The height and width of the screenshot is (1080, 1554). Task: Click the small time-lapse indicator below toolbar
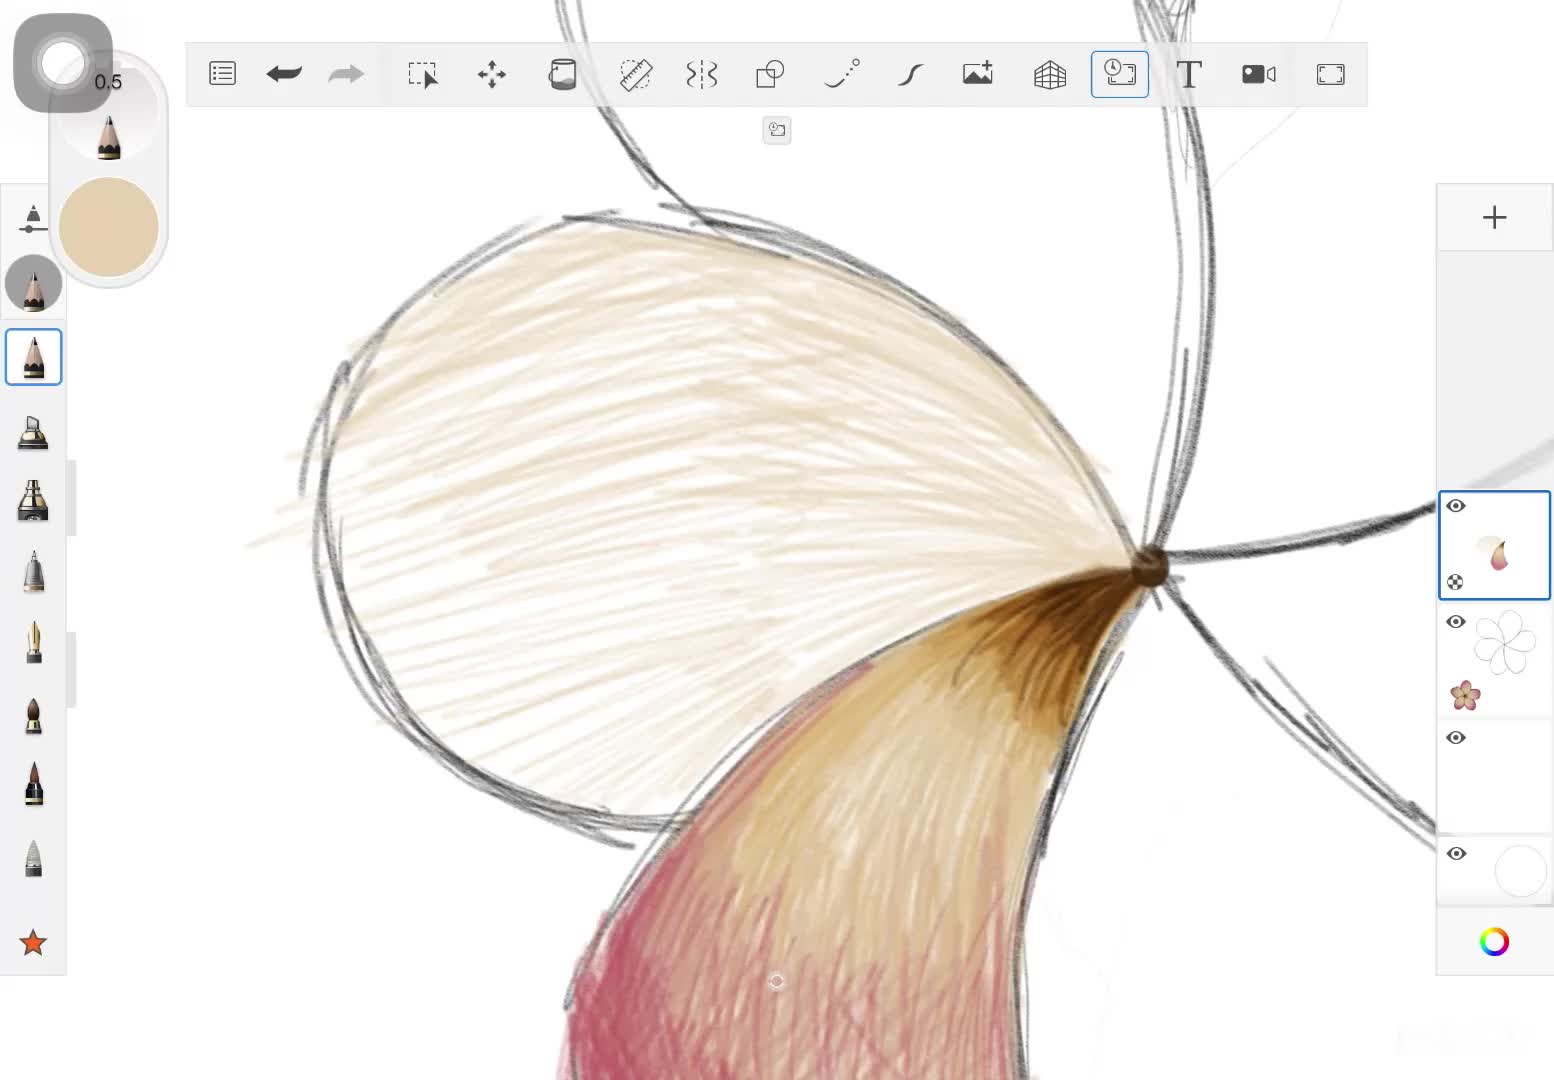pyautogui.click(x=777, y=130)
